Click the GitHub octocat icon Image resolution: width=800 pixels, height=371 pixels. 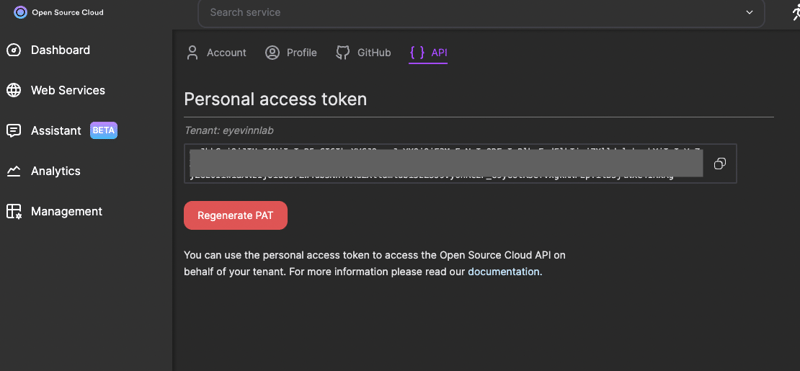[x=343, y=53]
